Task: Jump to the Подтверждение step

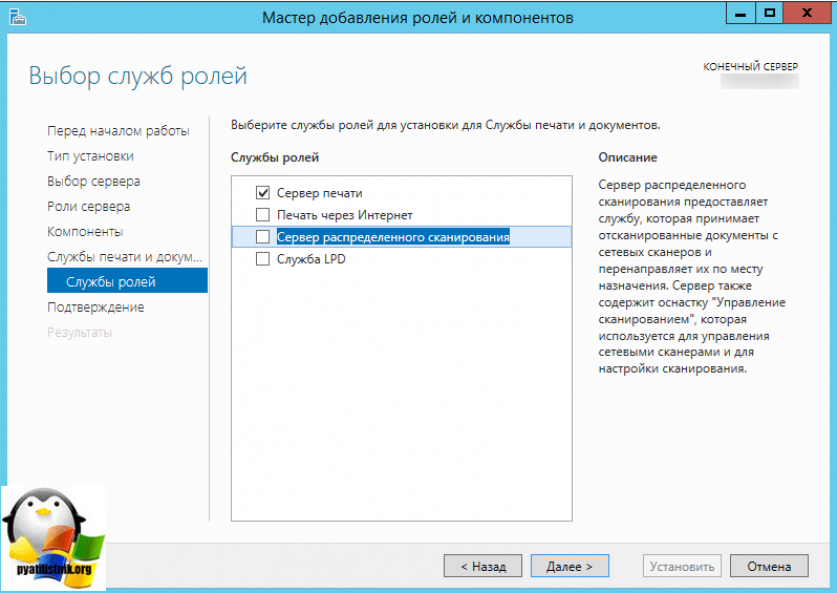Action: tap(96, 307)
